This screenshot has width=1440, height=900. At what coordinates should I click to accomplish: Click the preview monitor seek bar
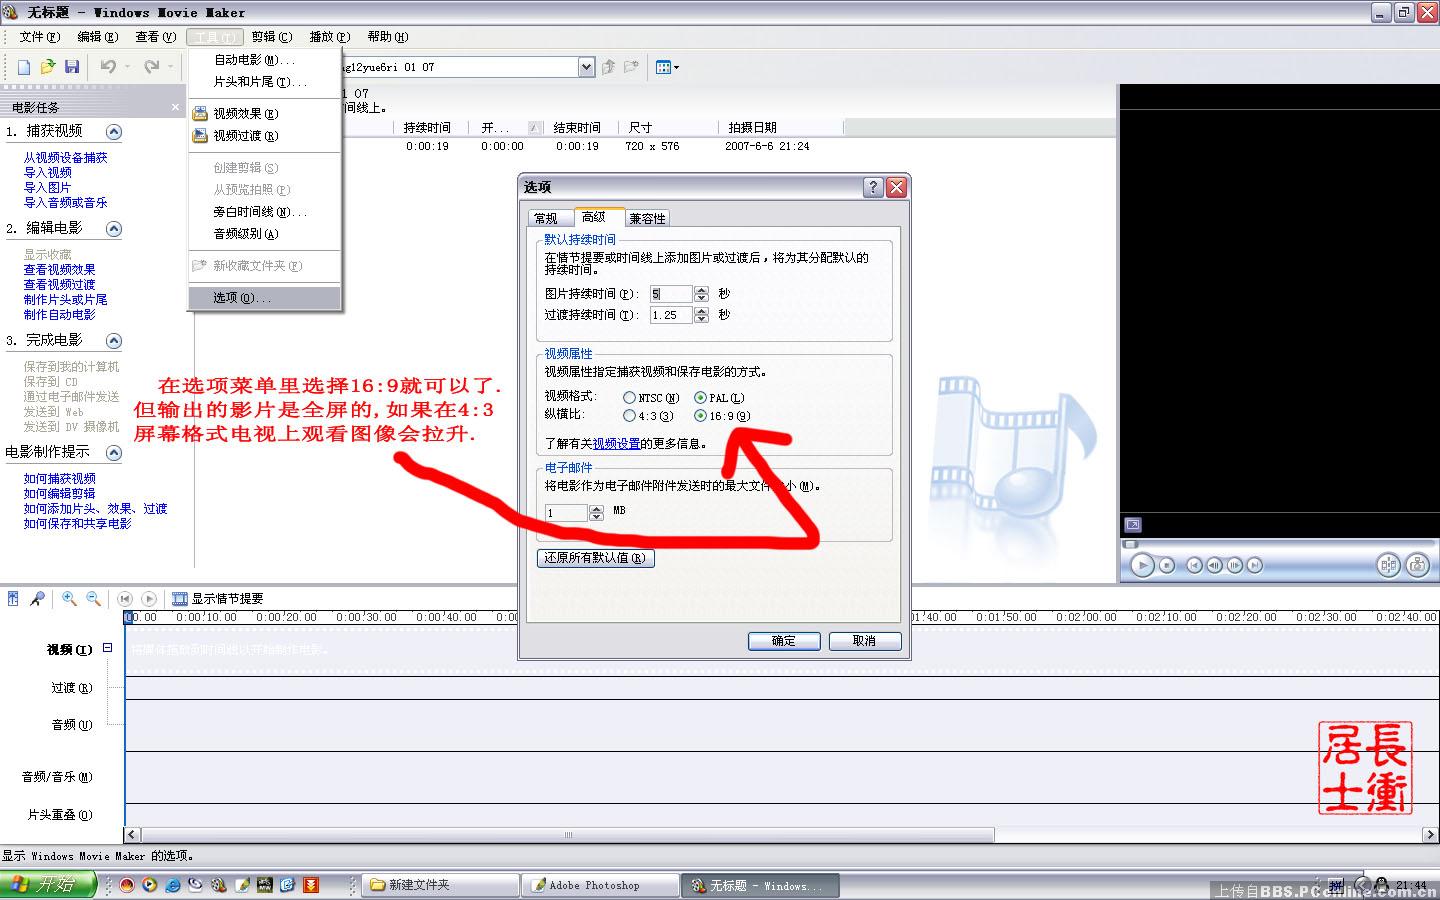coord(1277,544)
